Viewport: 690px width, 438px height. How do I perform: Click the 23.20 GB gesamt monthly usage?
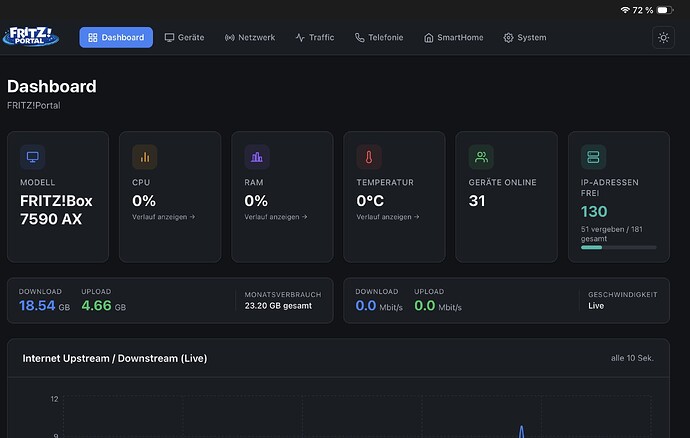coord(278,305)
